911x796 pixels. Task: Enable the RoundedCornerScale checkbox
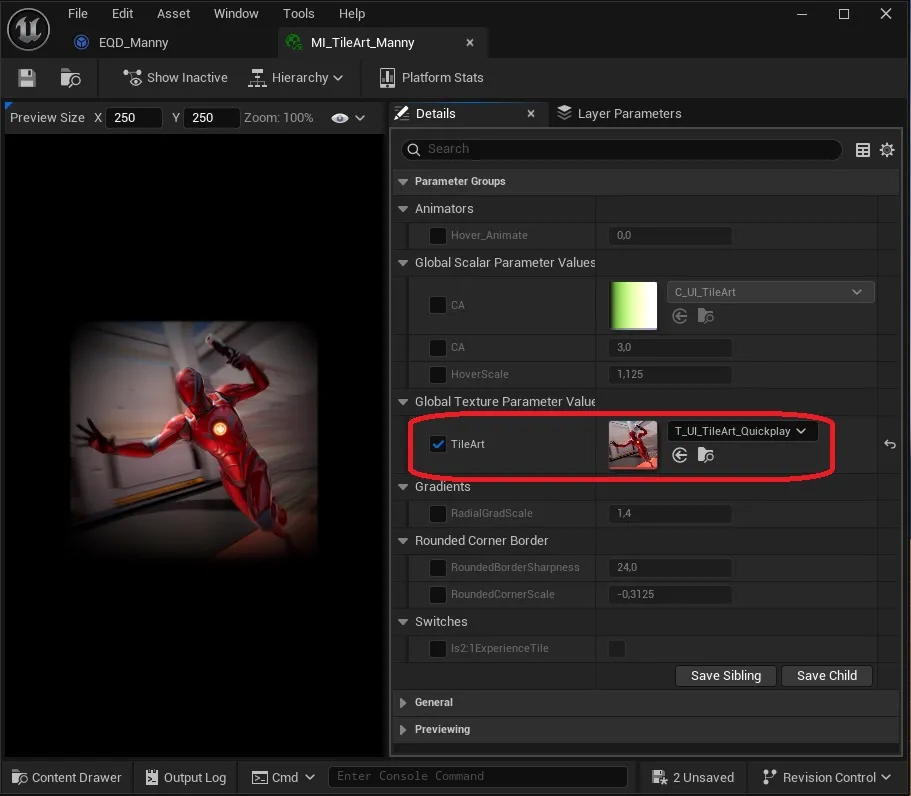click(437, 594)
